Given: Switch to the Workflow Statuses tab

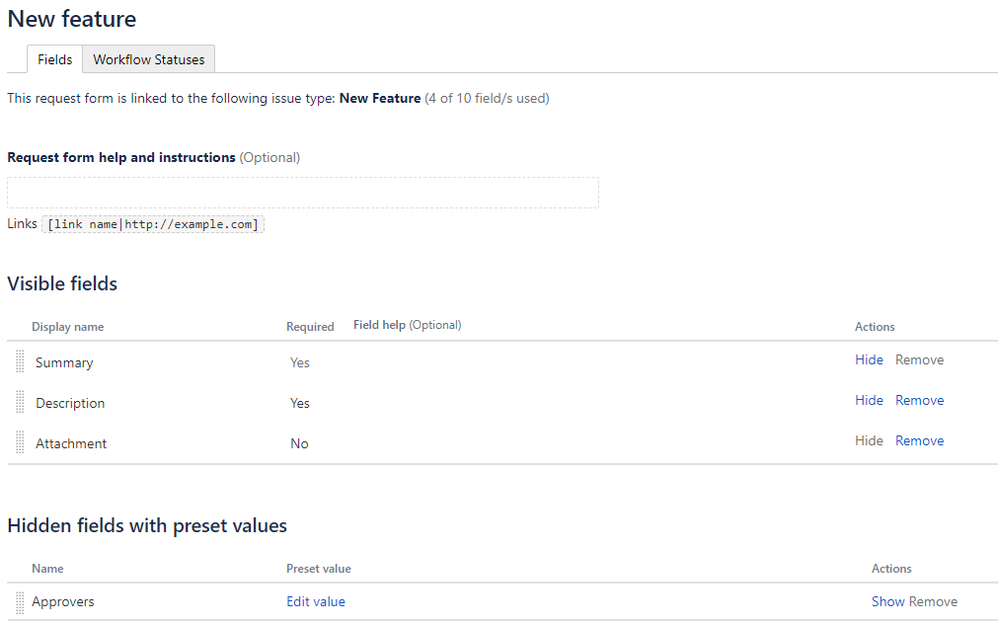Looking at the screenshot, I should point(149,60).
